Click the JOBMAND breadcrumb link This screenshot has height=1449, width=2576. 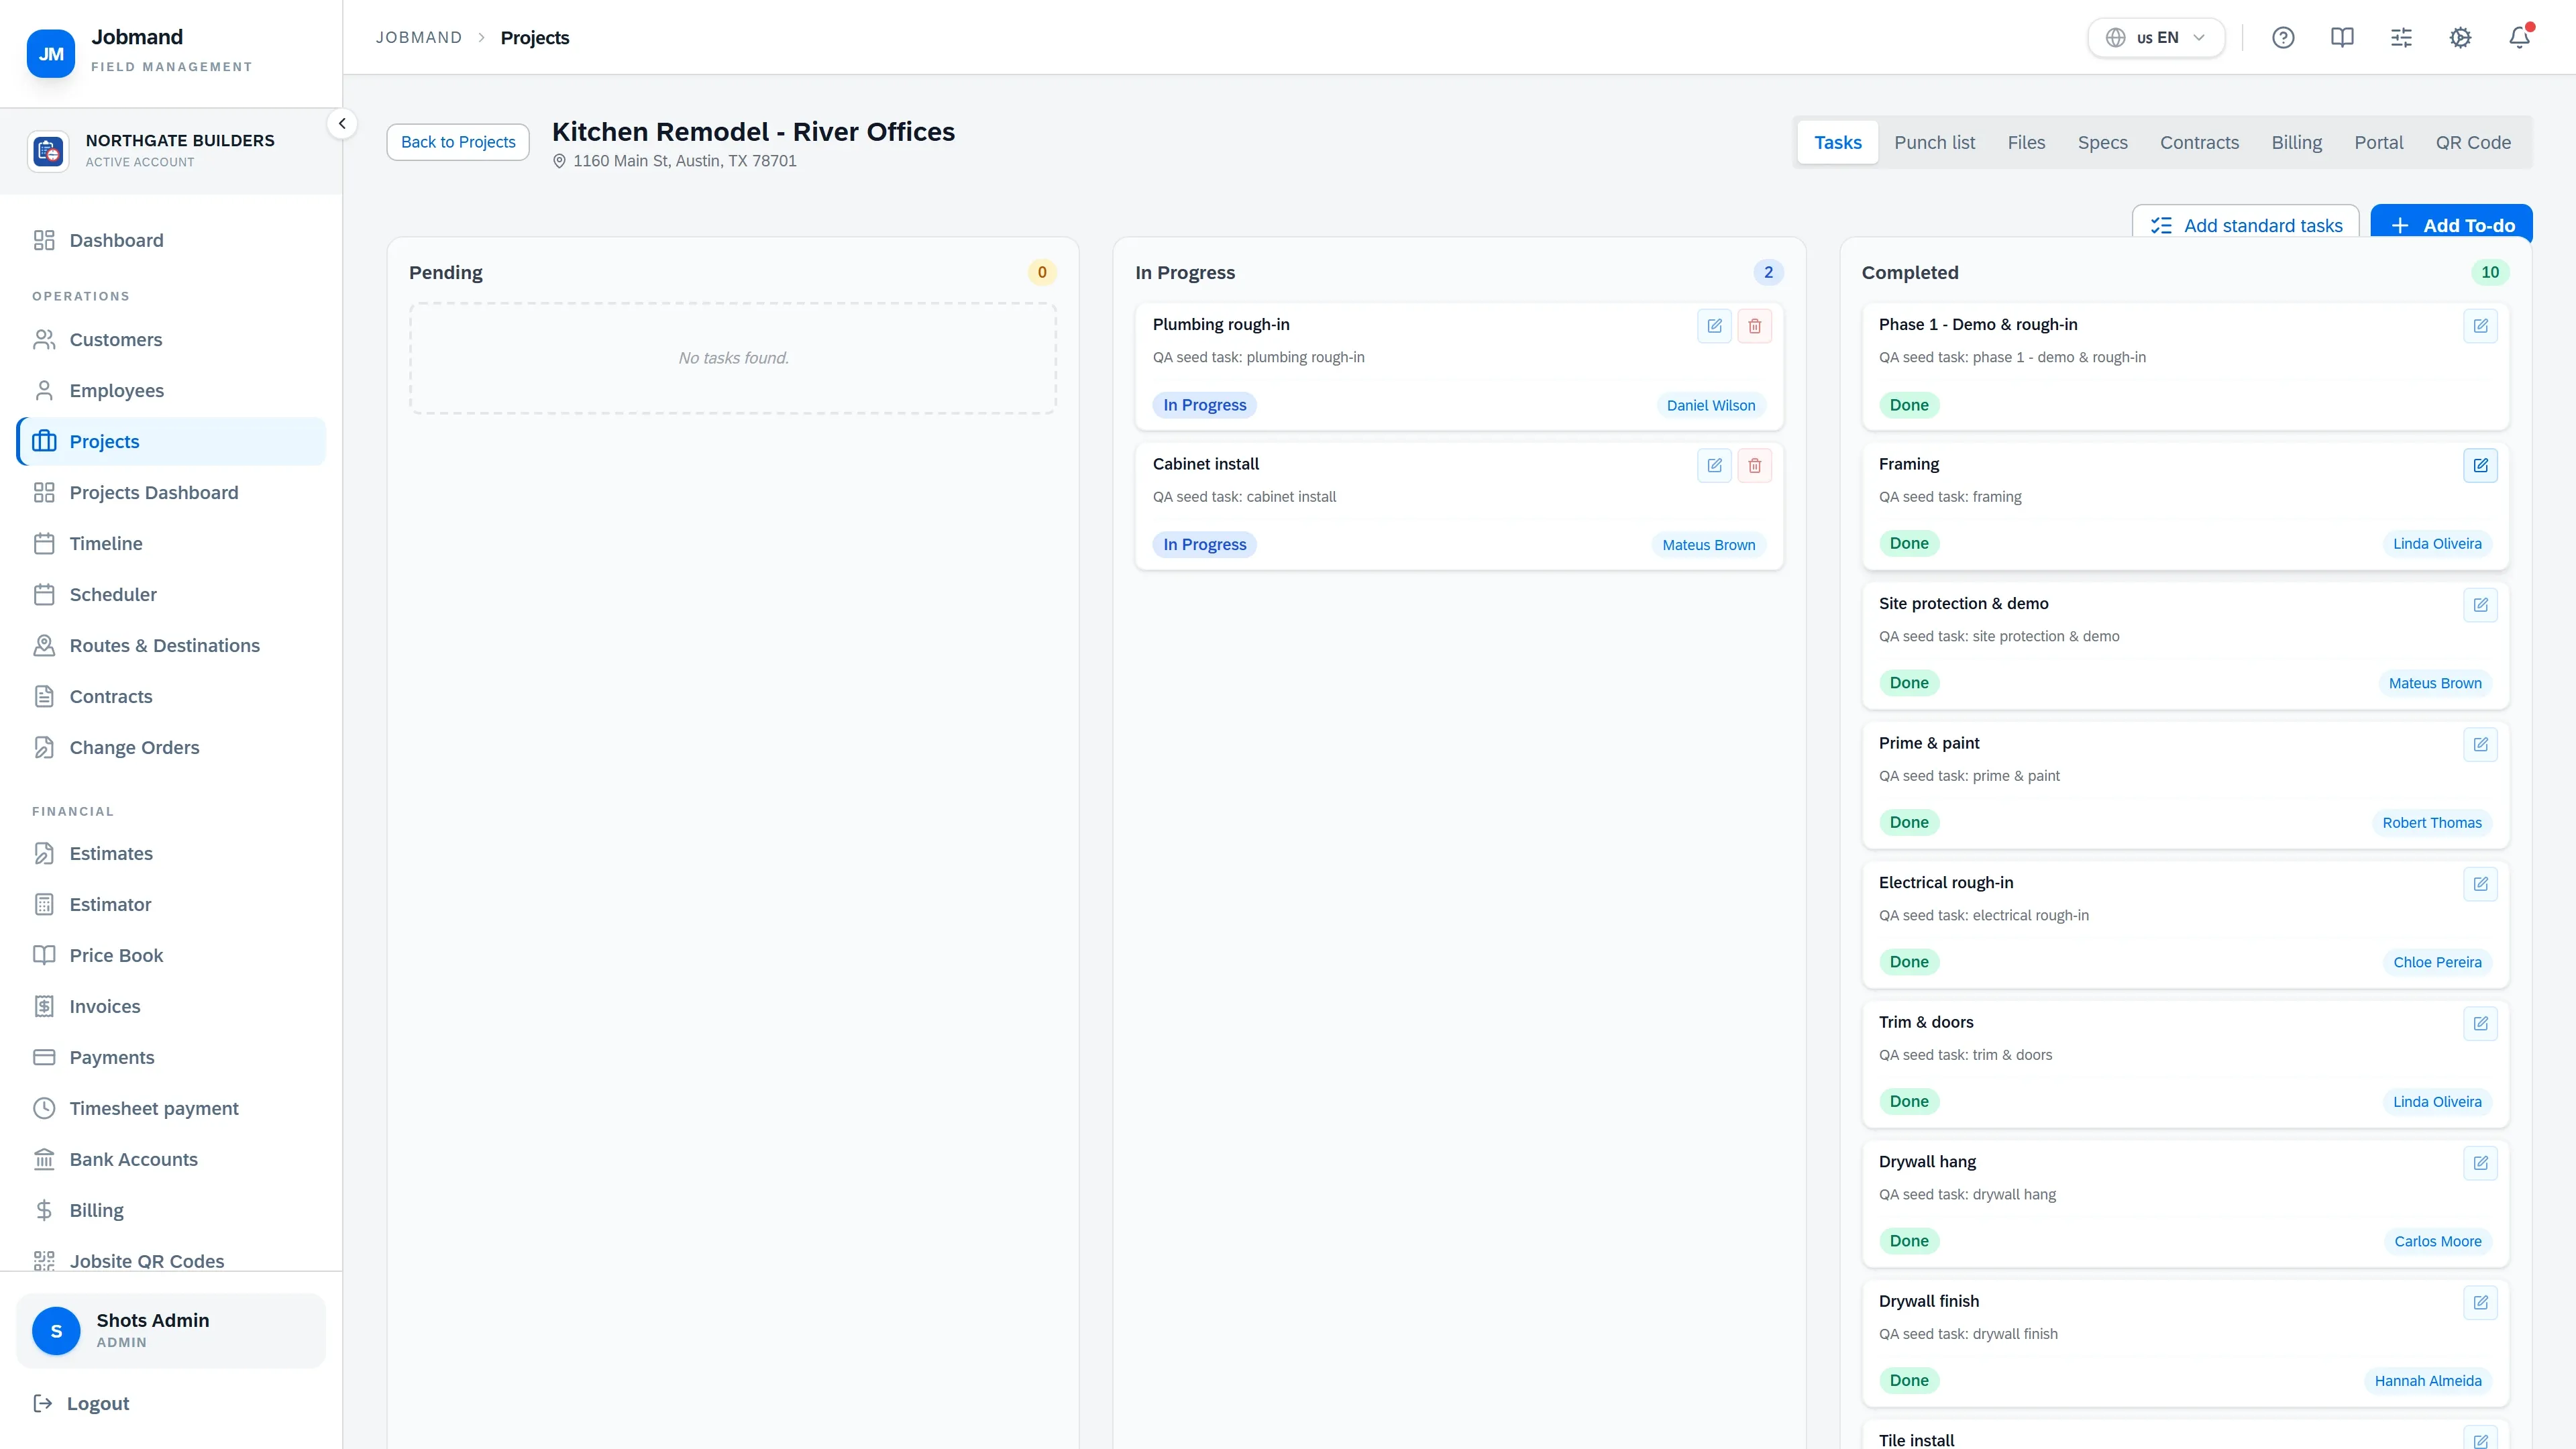(419, 38)
